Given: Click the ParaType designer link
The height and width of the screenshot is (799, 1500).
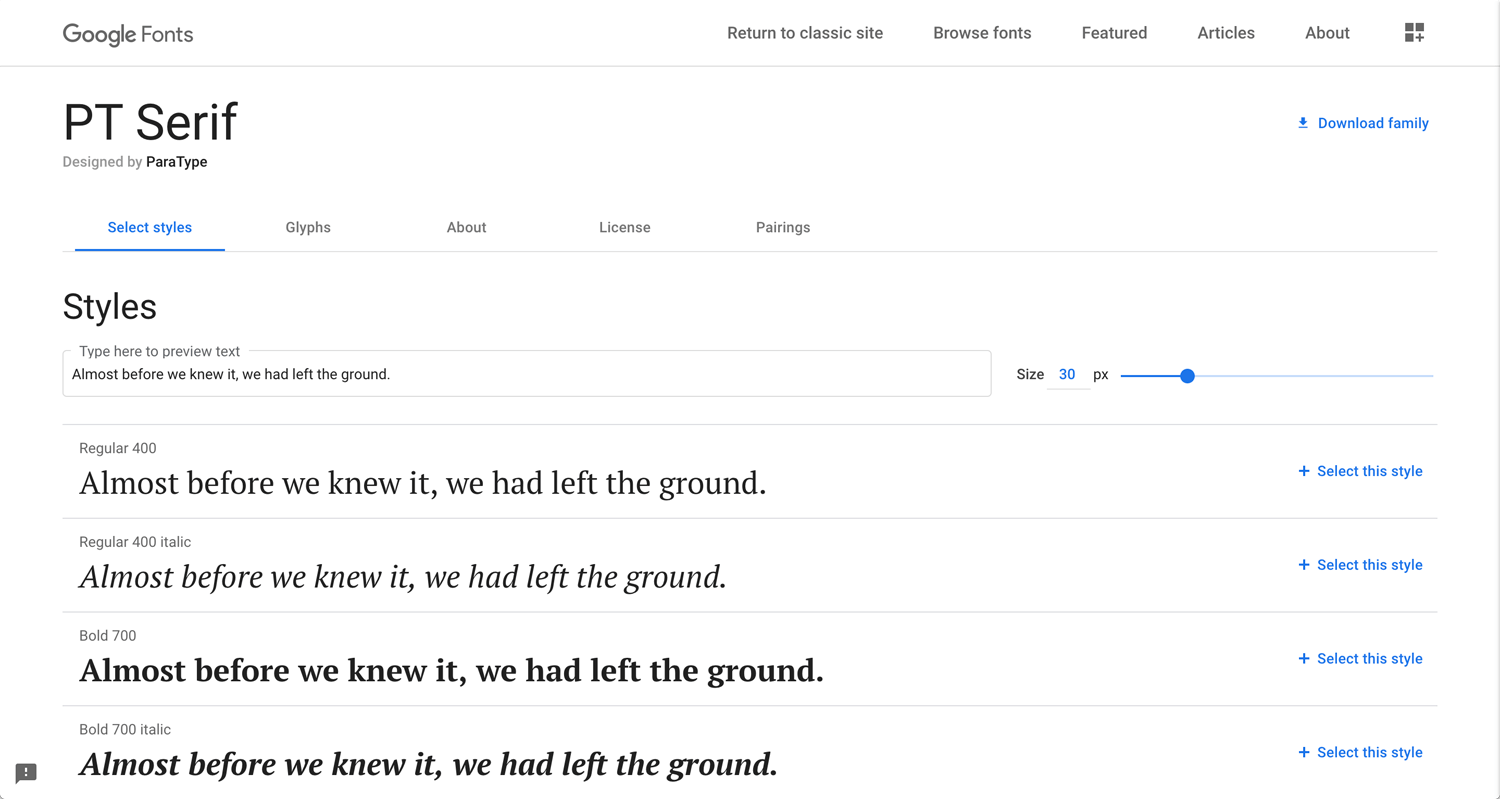Looking at the screenshot, I should click(177, 162).
